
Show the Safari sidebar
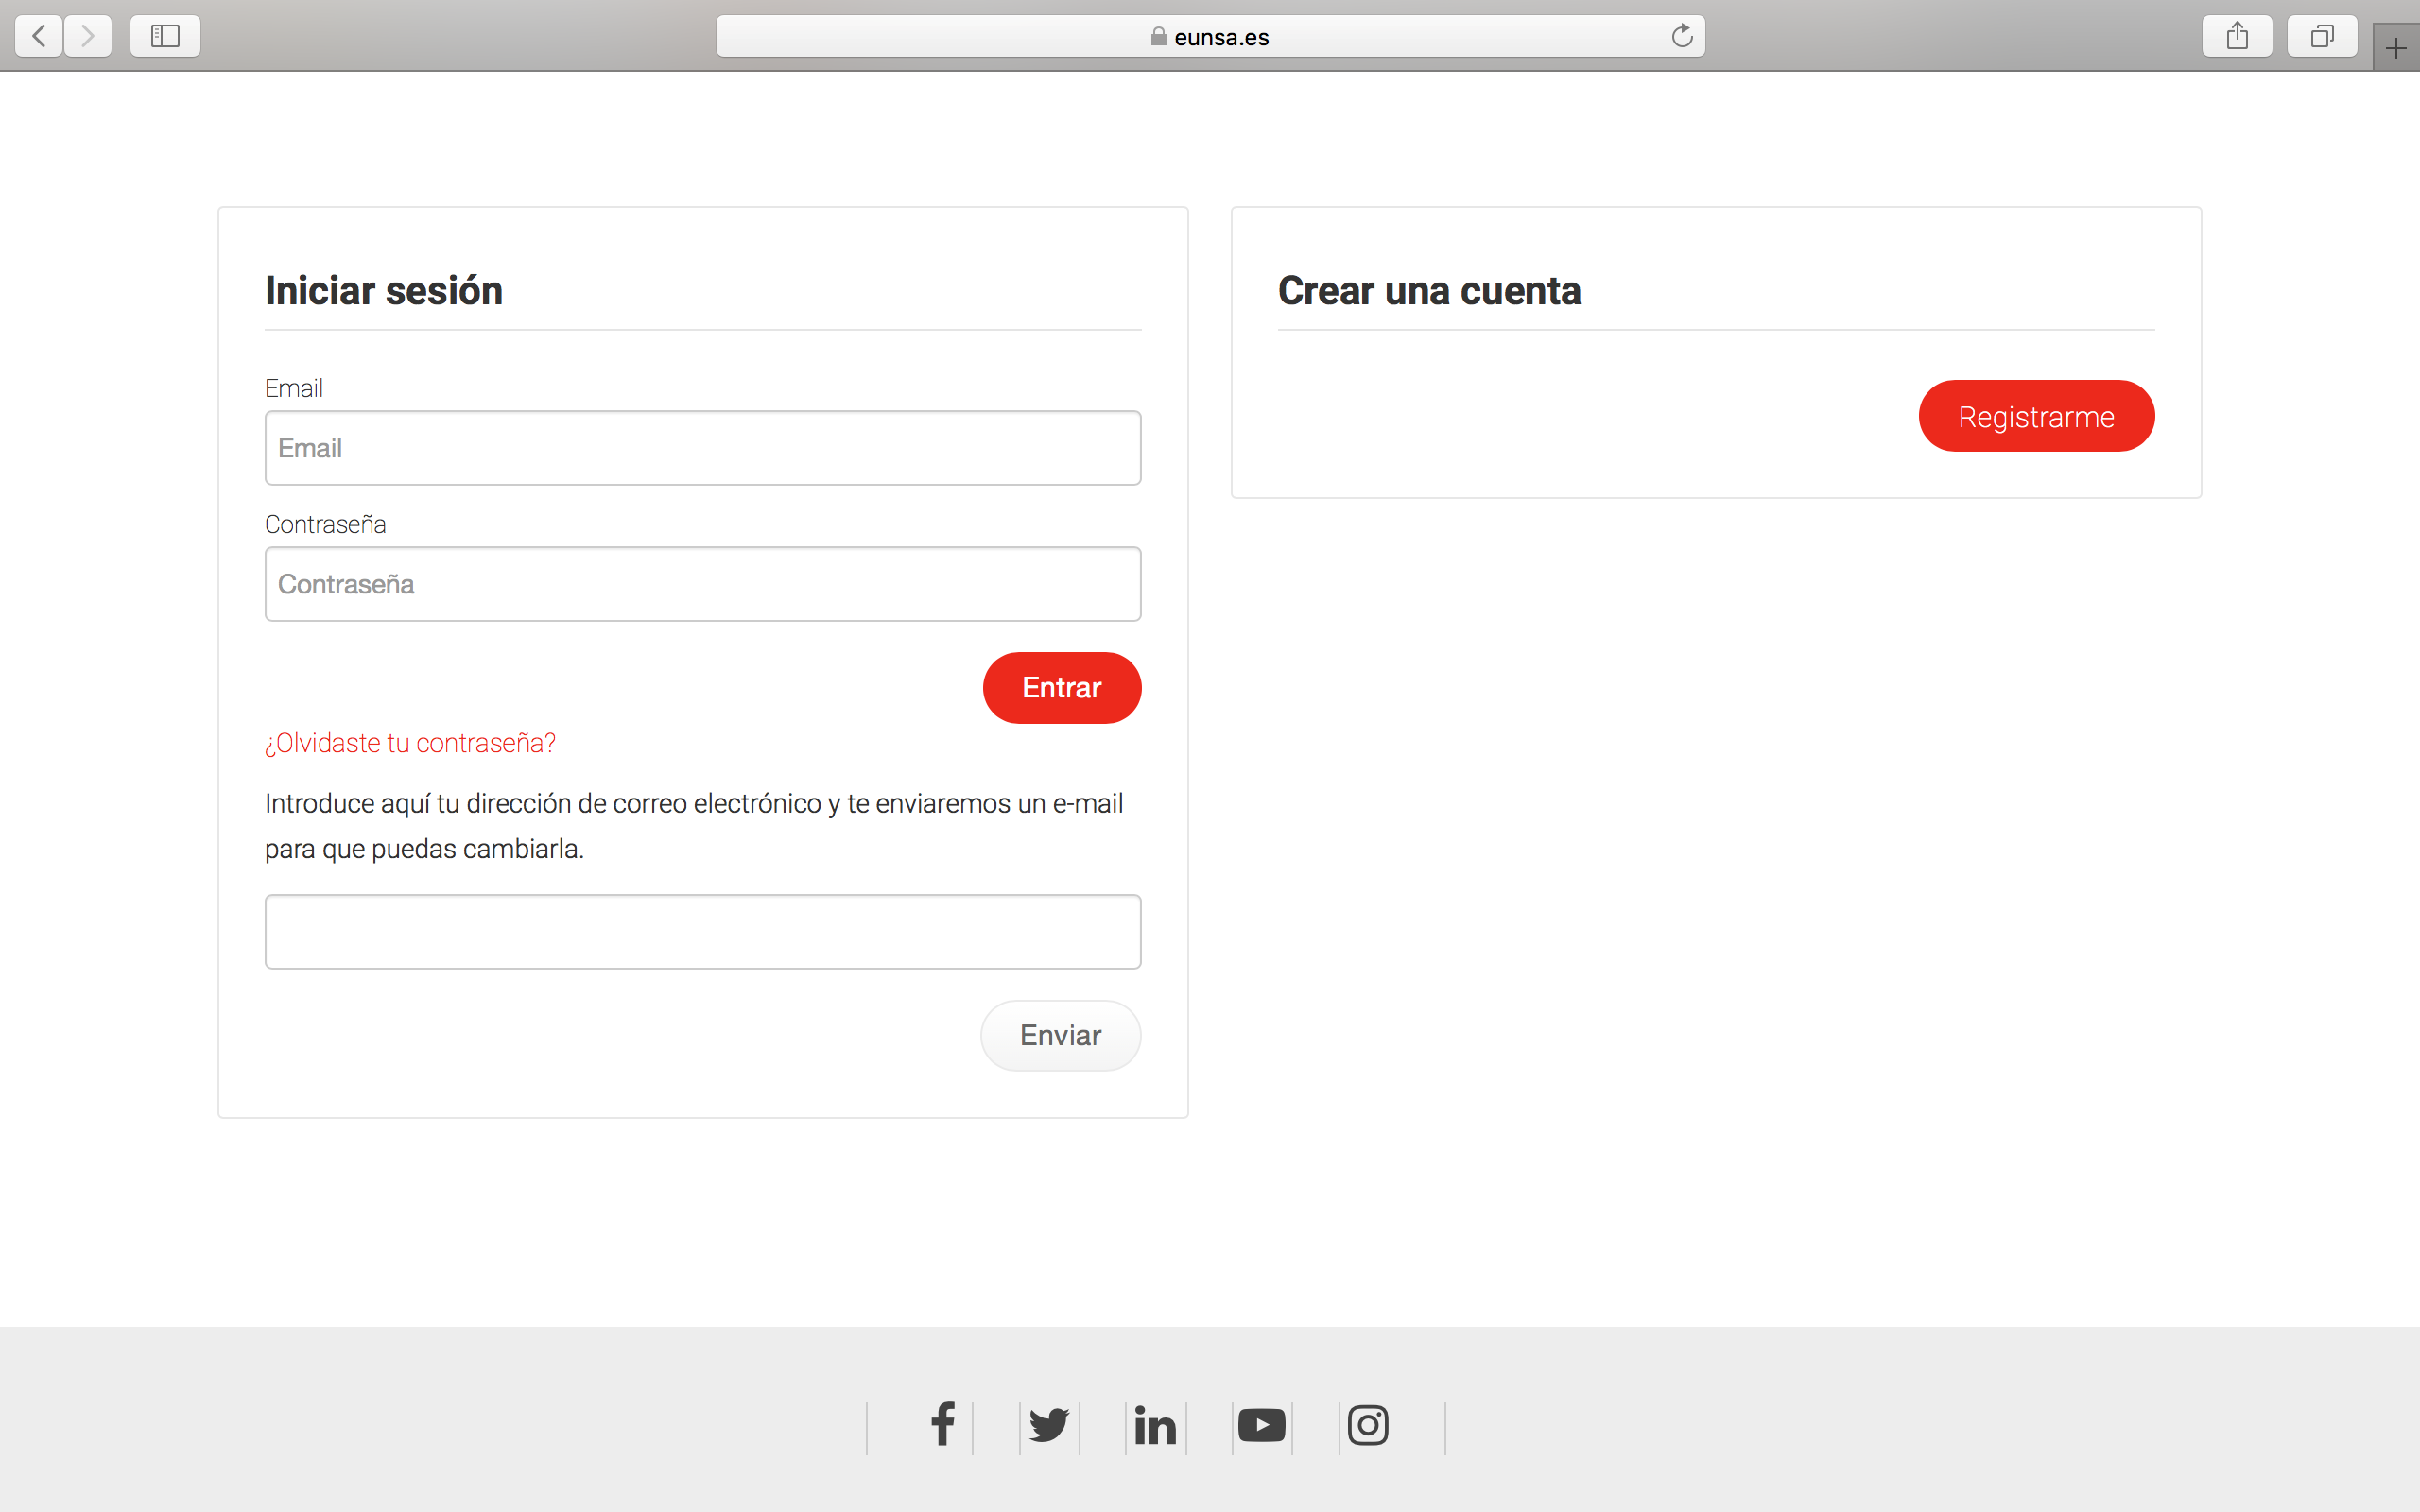165,37
